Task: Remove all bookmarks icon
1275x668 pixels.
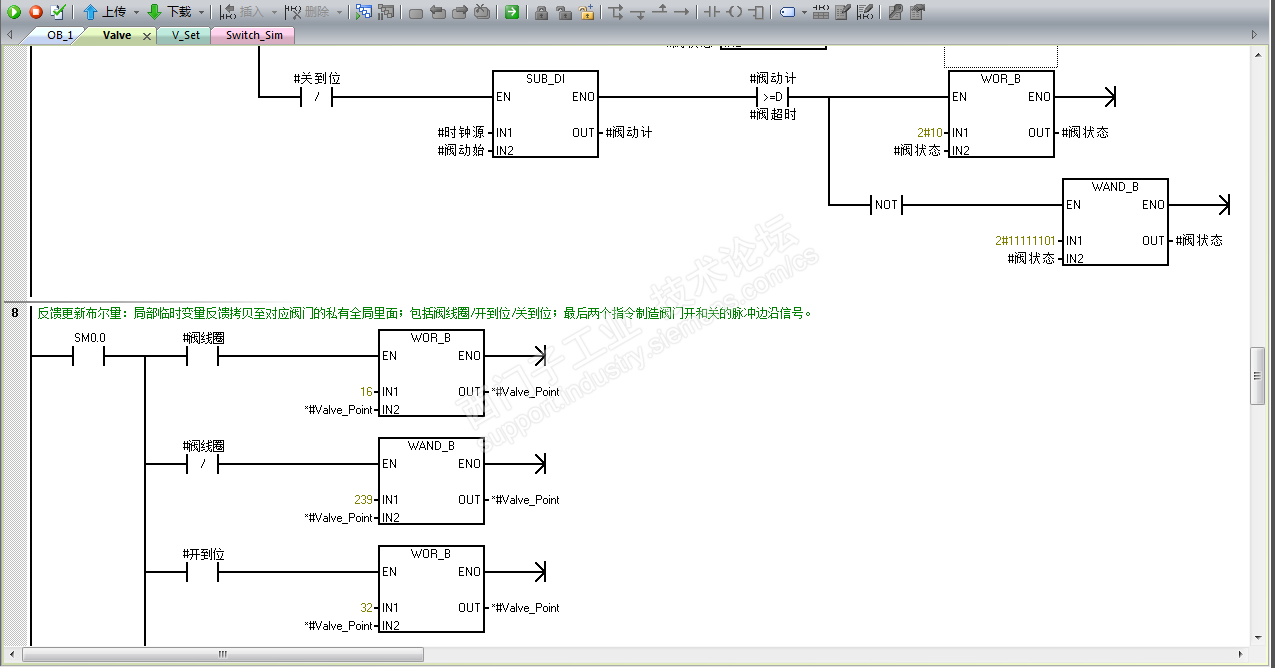Action: tap(481, 12)
